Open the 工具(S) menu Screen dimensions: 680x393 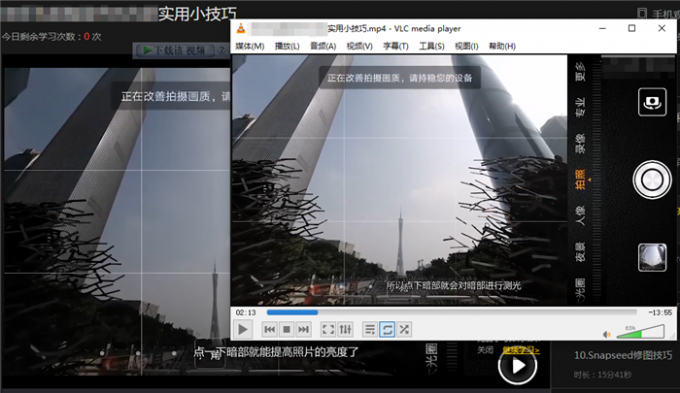[x=432, y=46]
